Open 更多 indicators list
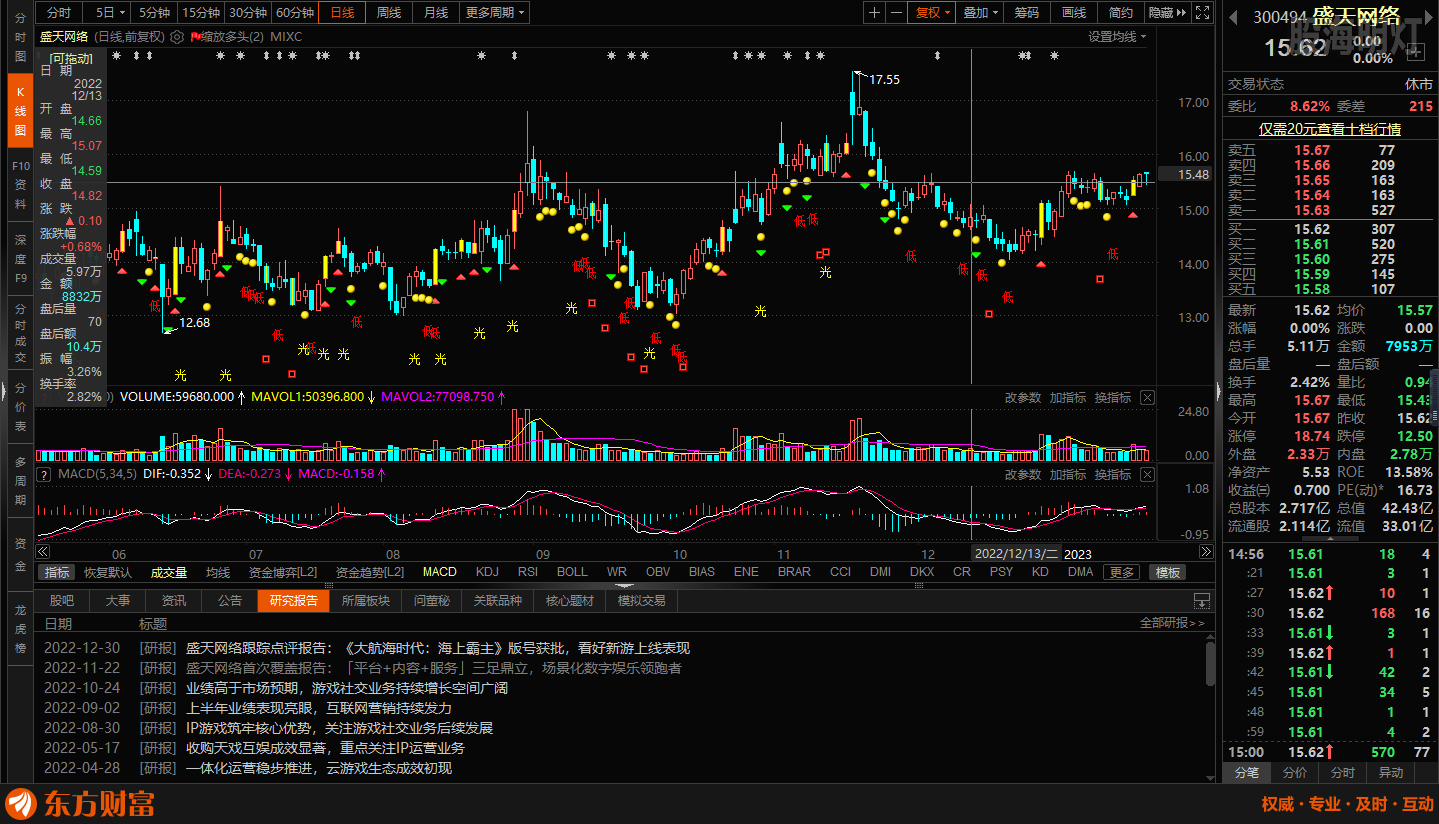The image size is (1439, 824). [1121, 572]
